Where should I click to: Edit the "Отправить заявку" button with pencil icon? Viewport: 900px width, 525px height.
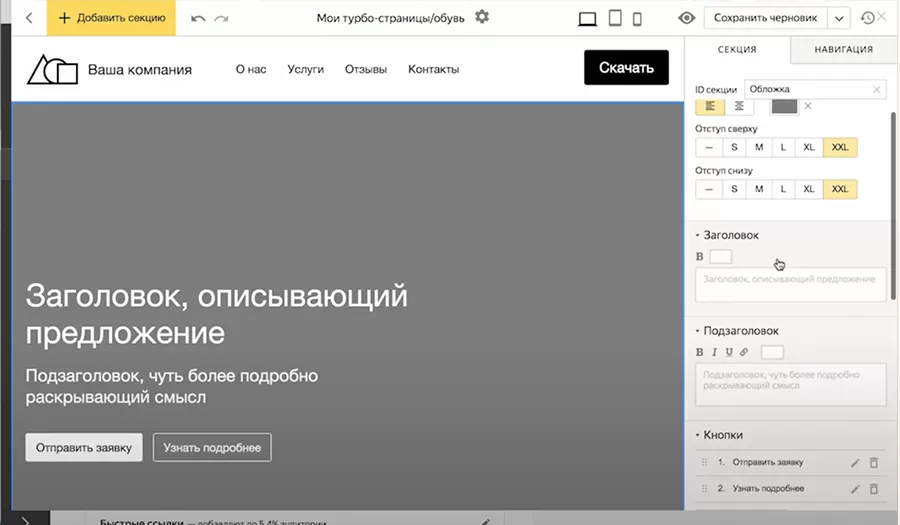tap(855, 463)
